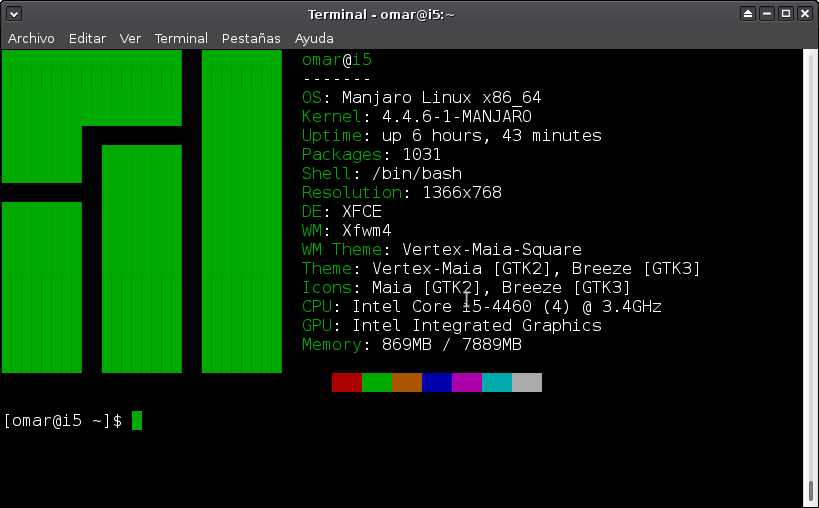Image resolution: width=819 pixels, height=508 pixels.
Task: Maximize the Terminal window
Action: pyautogui.click(x=786, y=14)
